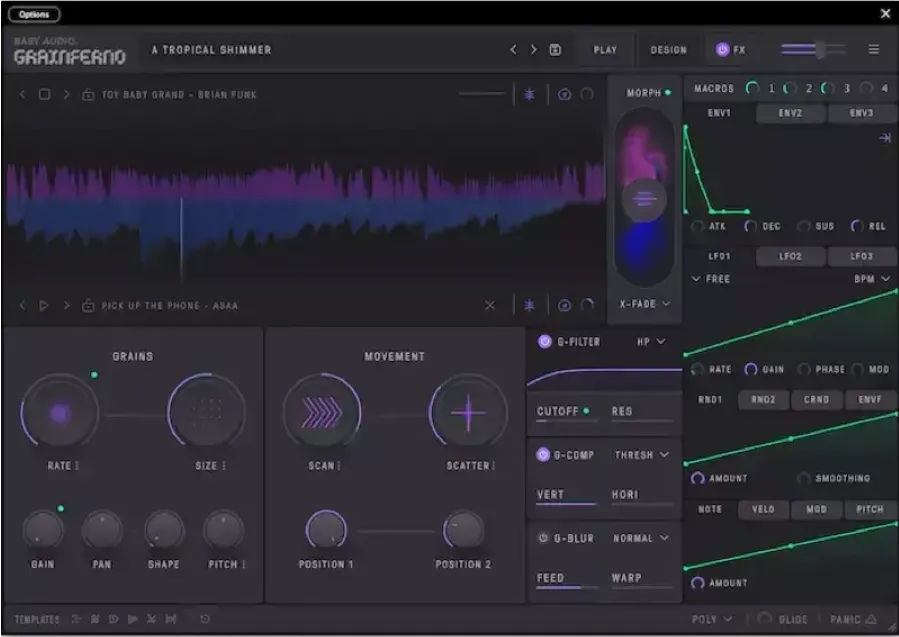Click the freeze snowflake icon on Toy Baby Grand row

pyautogui.click(x=529, y=94)
